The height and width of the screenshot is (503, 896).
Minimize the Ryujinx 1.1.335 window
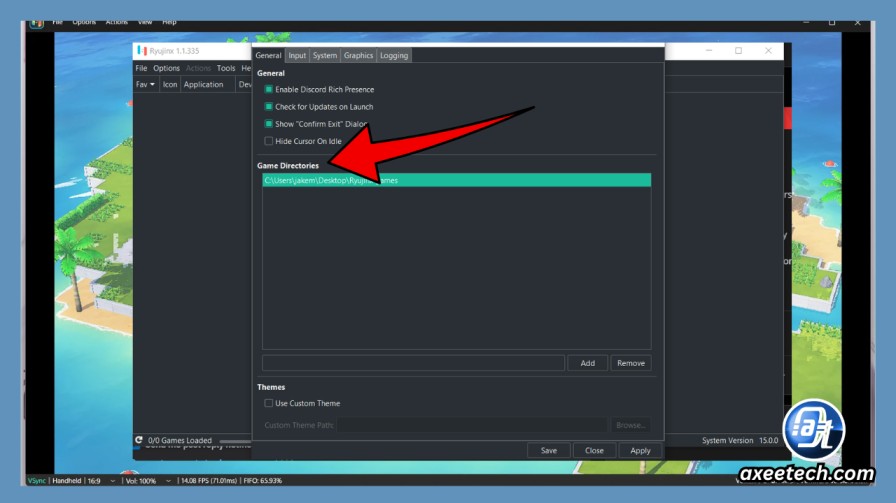click(709, 51)
